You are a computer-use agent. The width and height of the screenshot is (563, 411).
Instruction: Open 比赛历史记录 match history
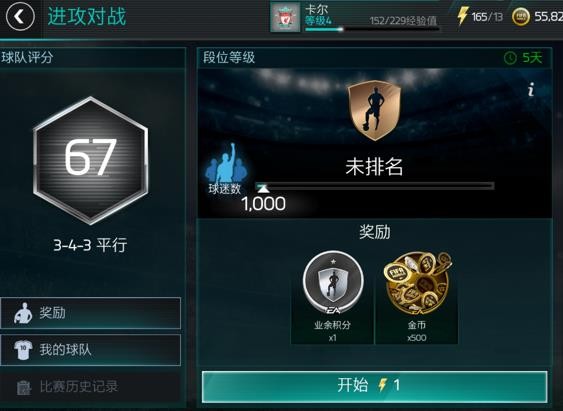click(90, 387)
